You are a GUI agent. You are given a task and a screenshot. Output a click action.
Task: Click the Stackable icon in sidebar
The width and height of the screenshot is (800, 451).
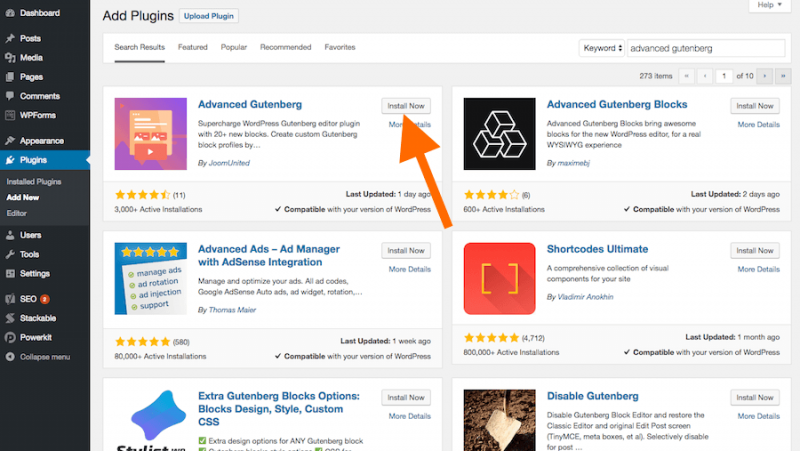tap(10, 318)
